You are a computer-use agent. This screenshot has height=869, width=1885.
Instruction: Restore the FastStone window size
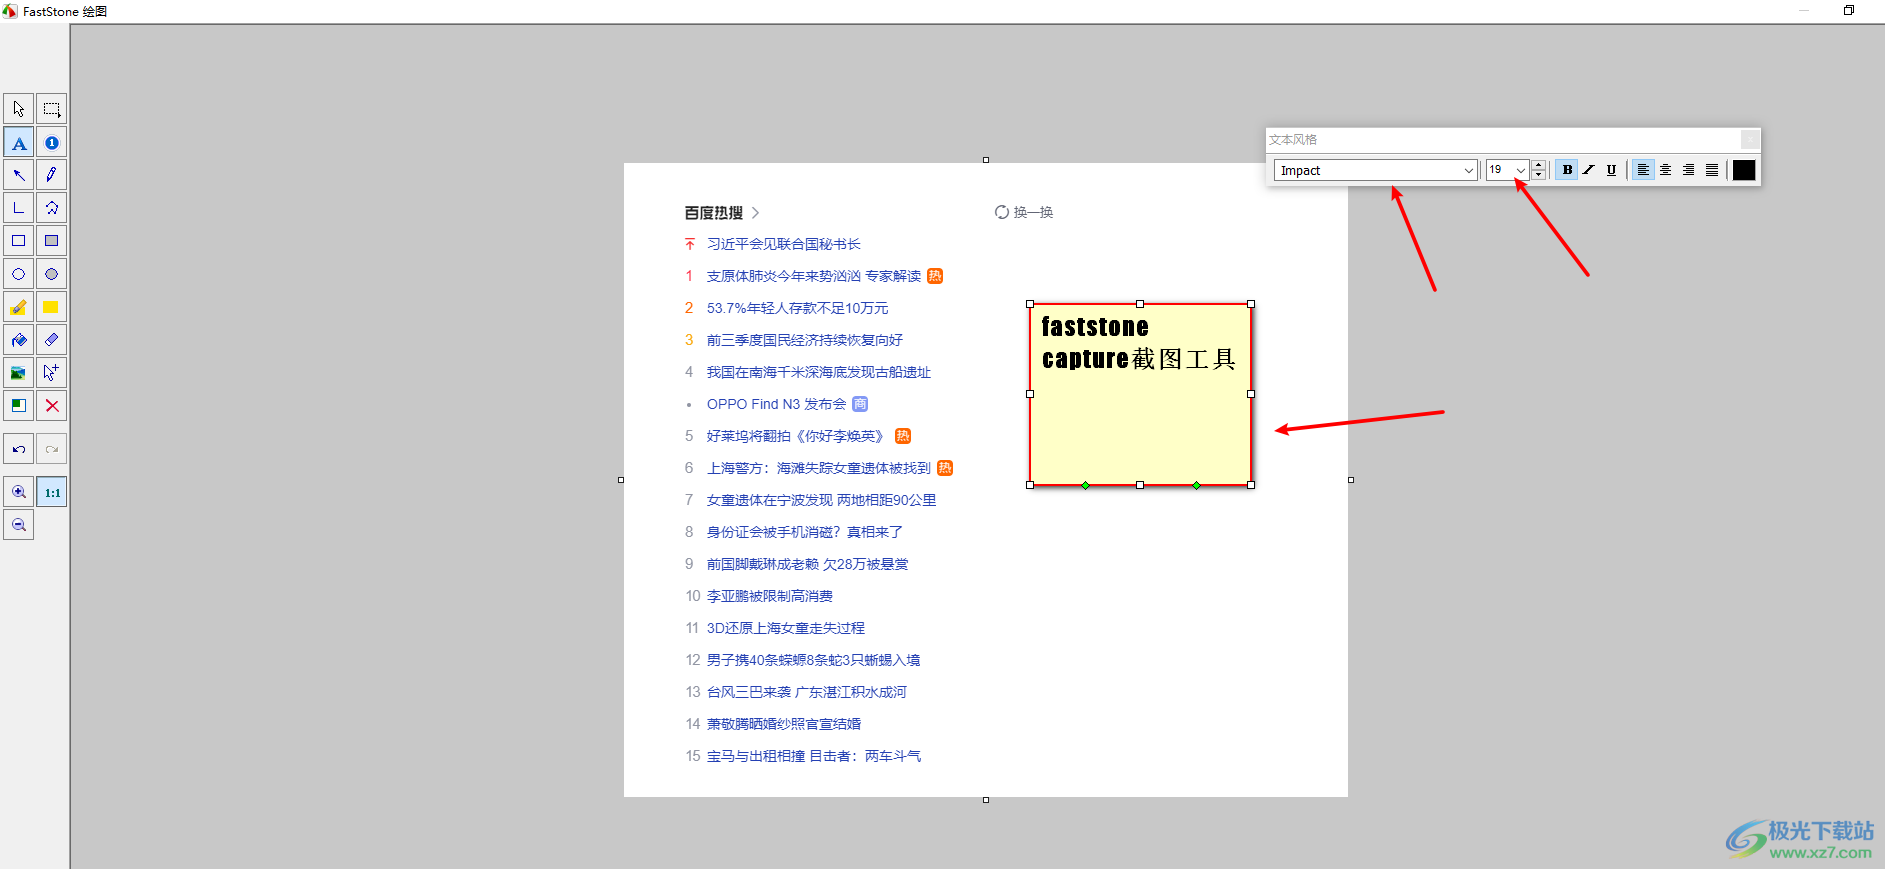coord(1849,10)
